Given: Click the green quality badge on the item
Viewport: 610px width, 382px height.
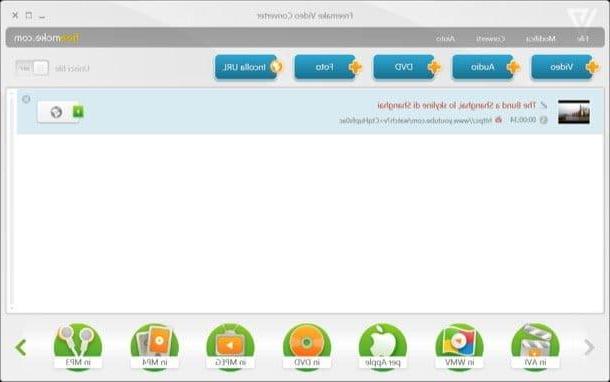Looking at the screenshot, I should click(78, 112).
